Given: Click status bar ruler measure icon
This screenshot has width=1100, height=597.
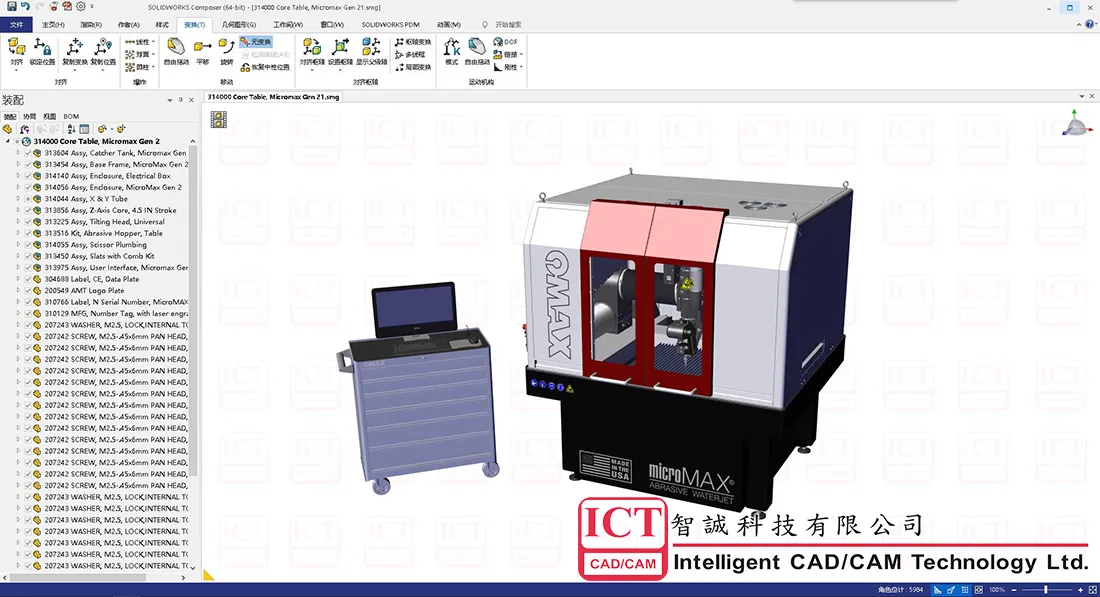Looking at the screenshot, I should [937, 590].
